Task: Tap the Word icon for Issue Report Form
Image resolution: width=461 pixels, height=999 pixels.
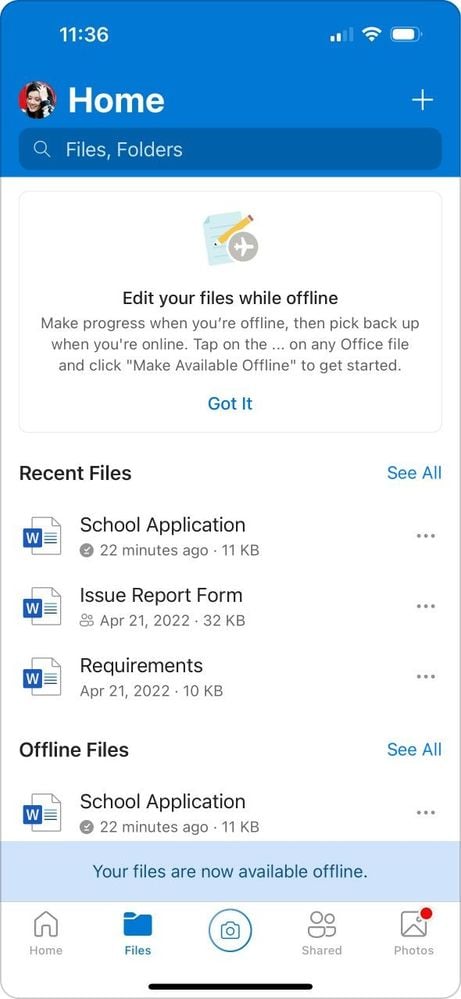Action: coord(42,607)
